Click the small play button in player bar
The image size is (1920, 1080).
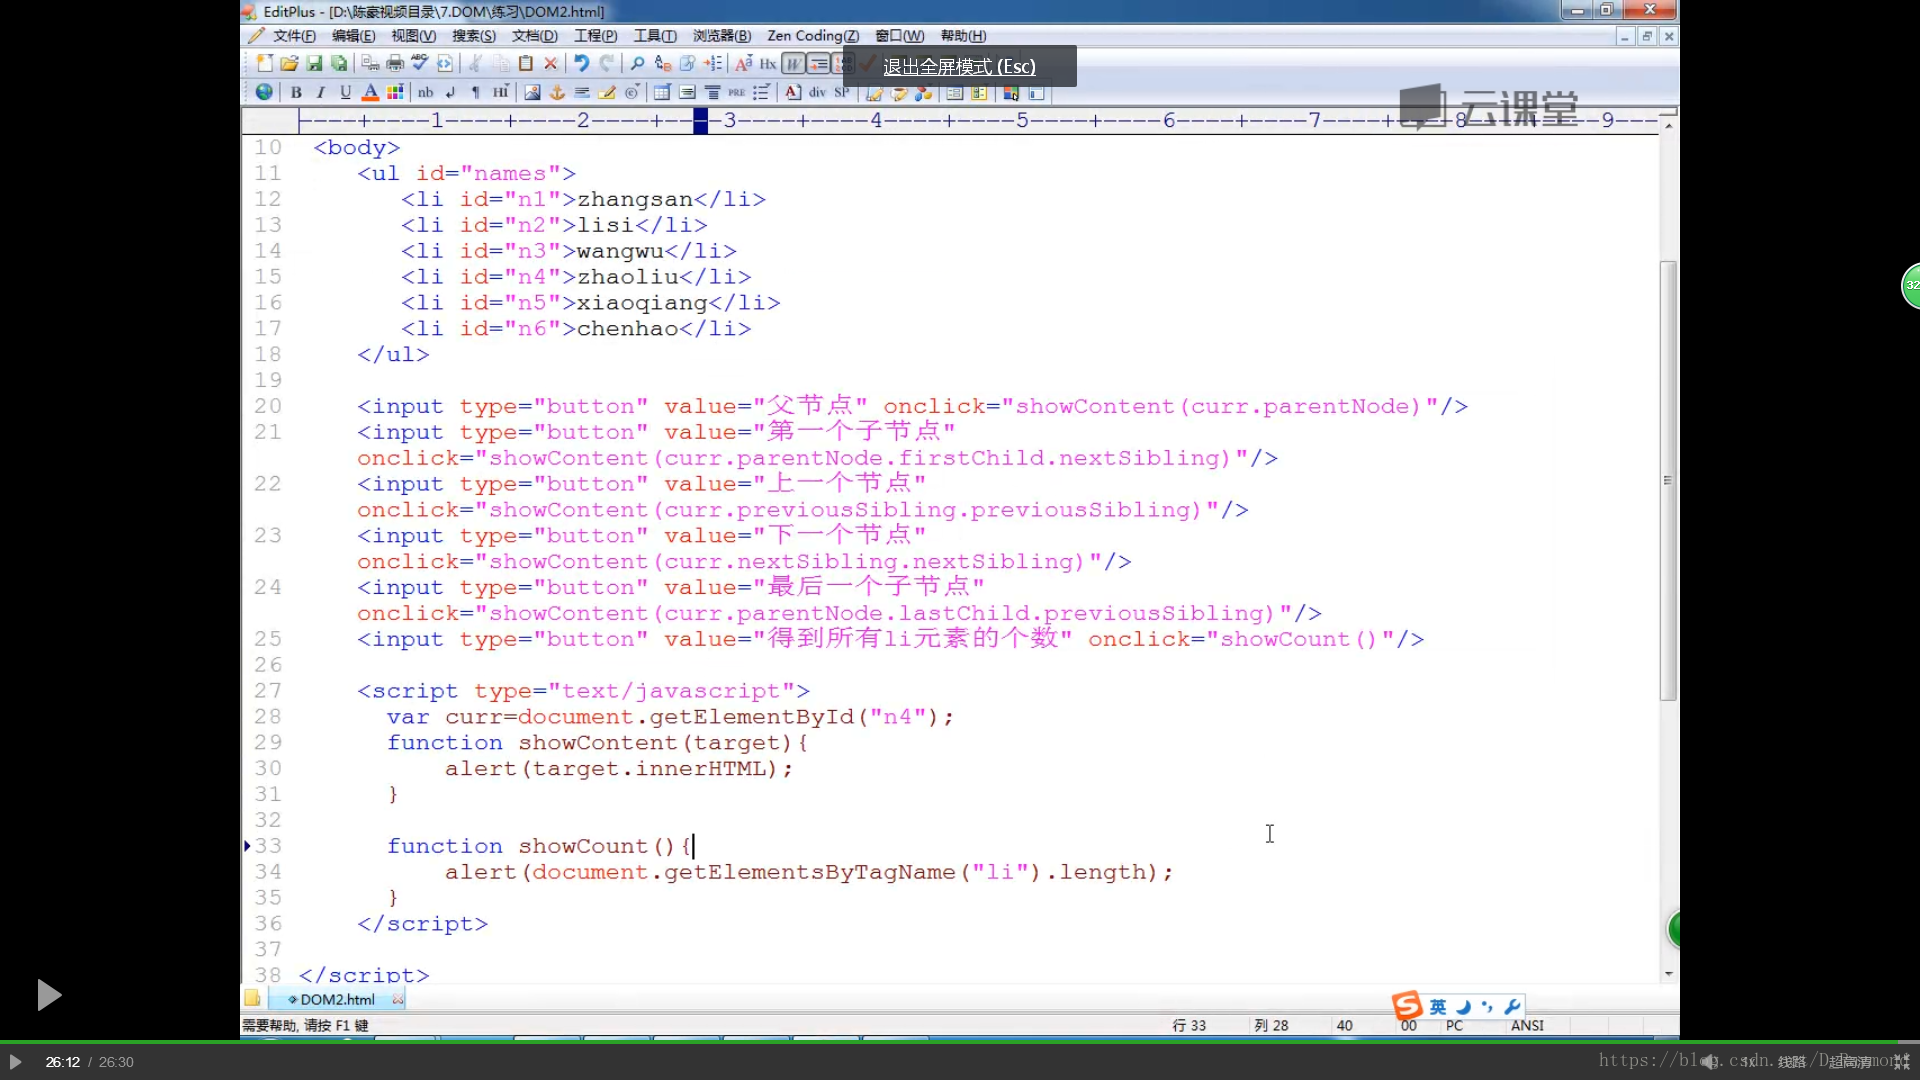[x=15, y=1062]
